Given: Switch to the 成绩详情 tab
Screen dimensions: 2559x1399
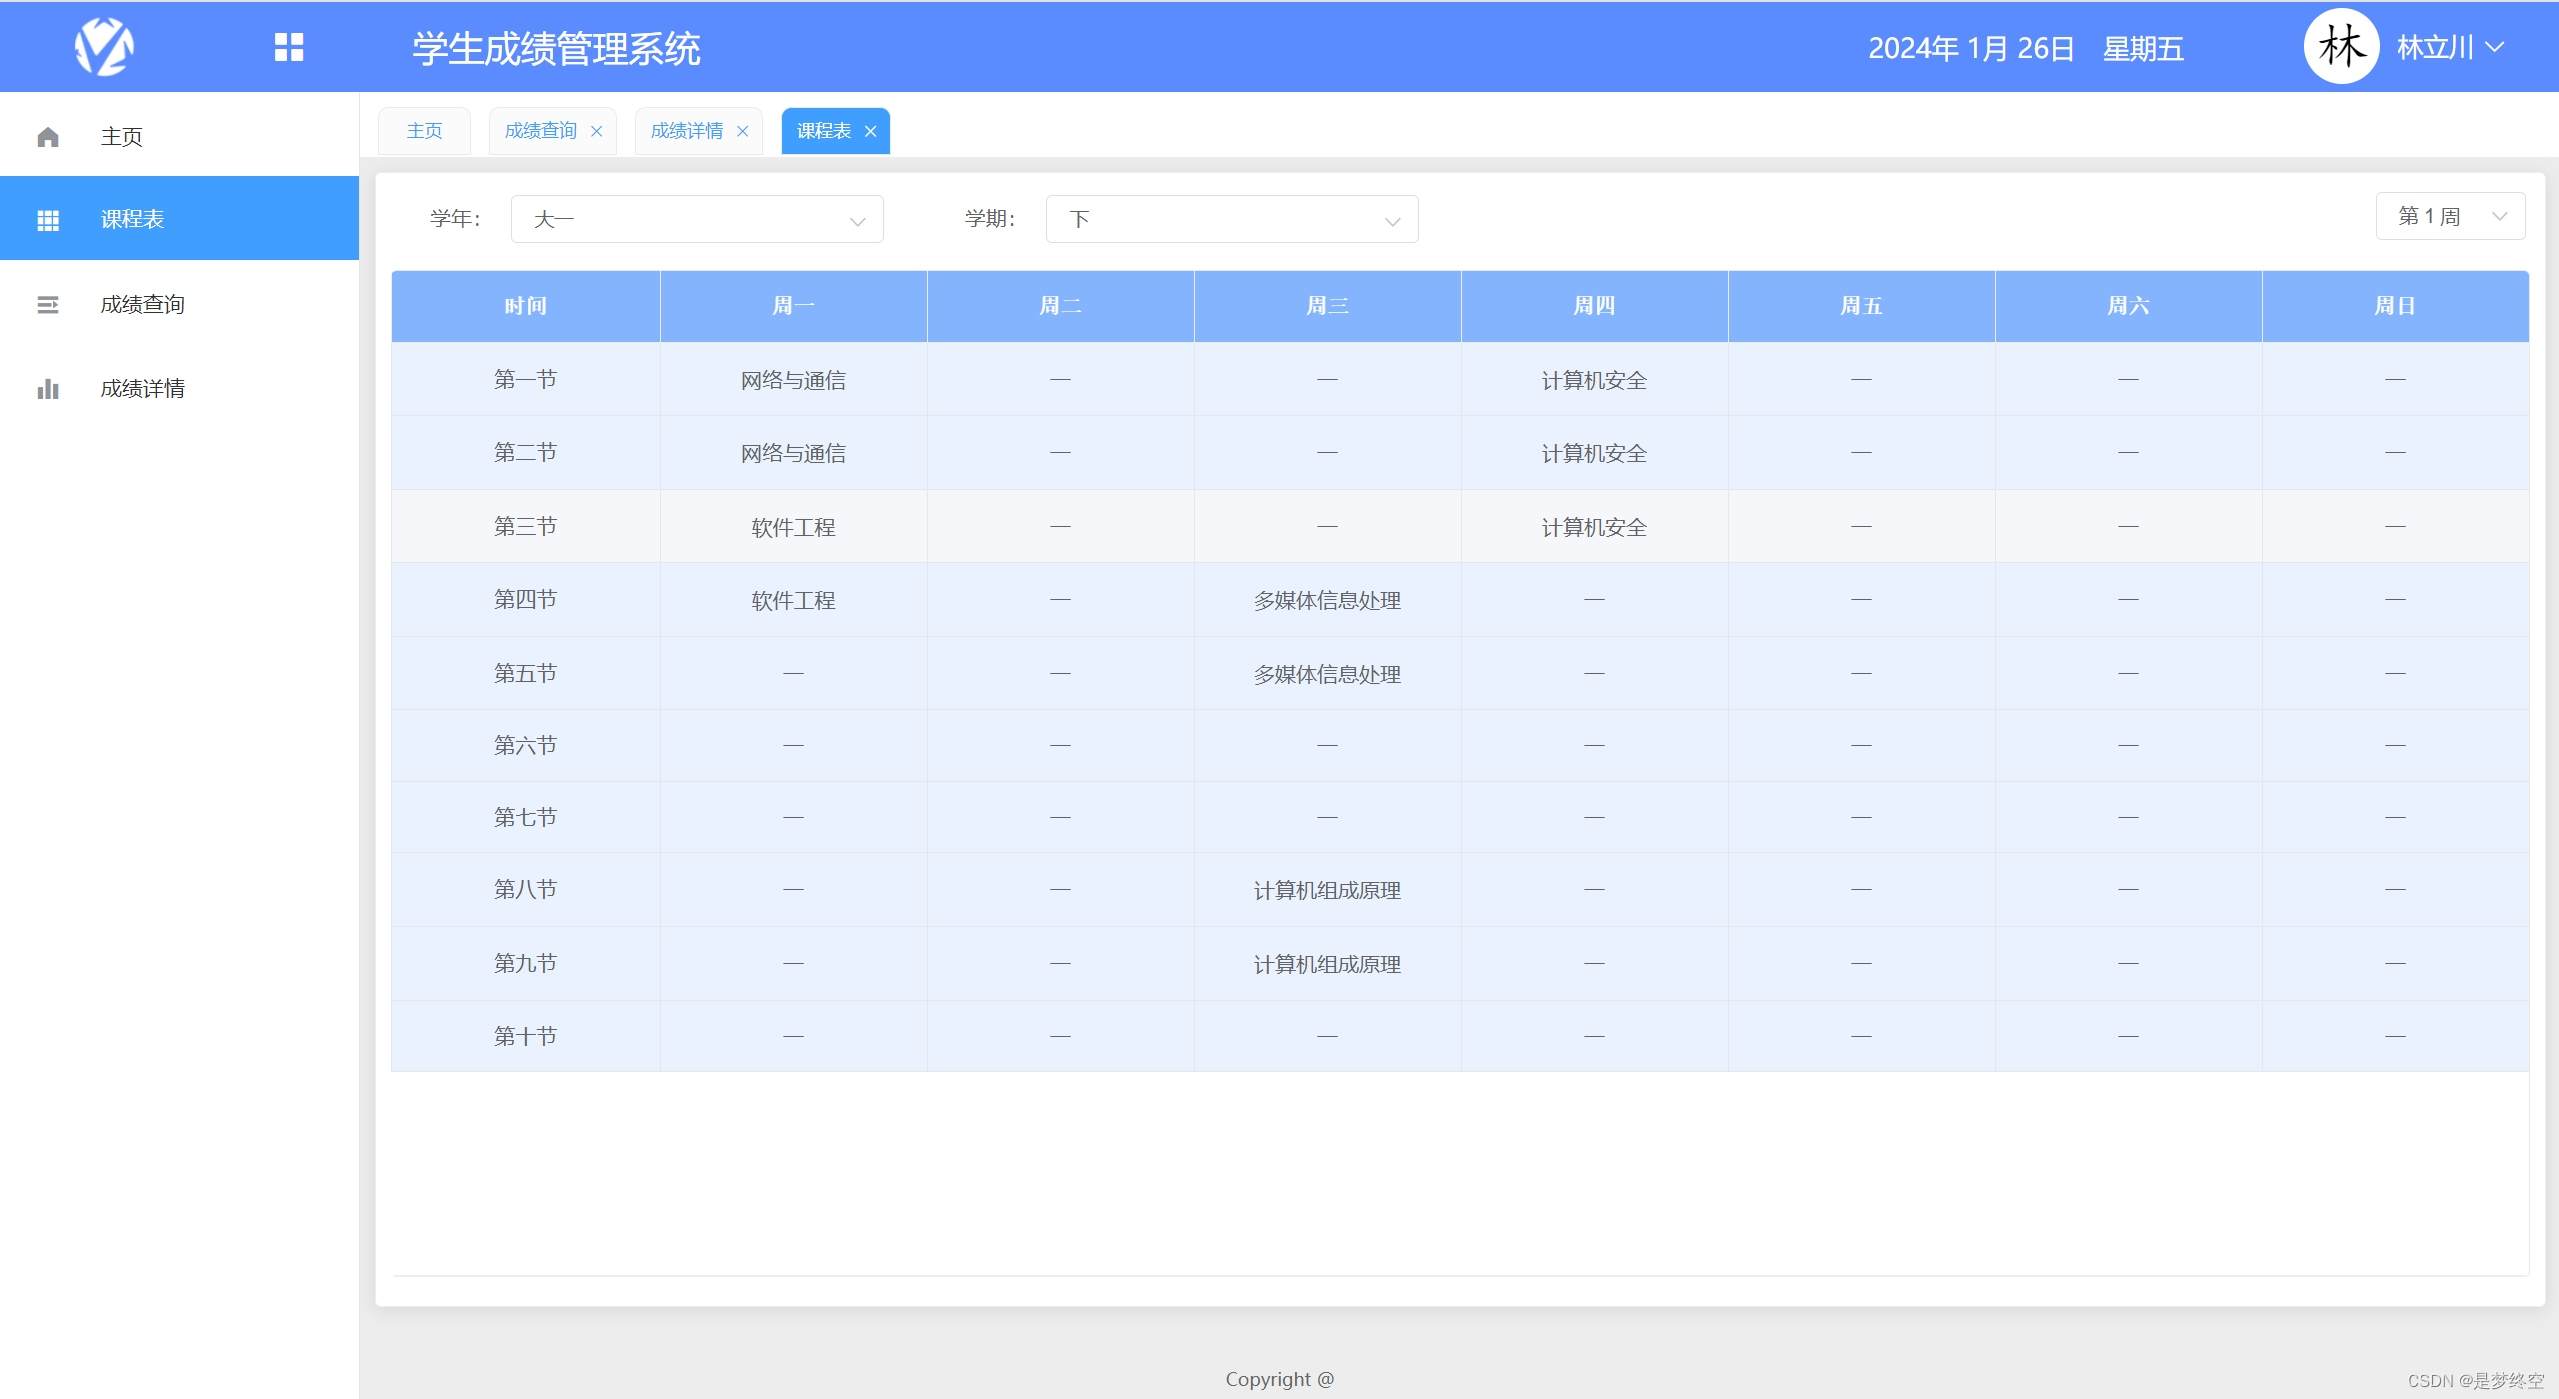Looking at the screenshot, I should tap(687, 130).
